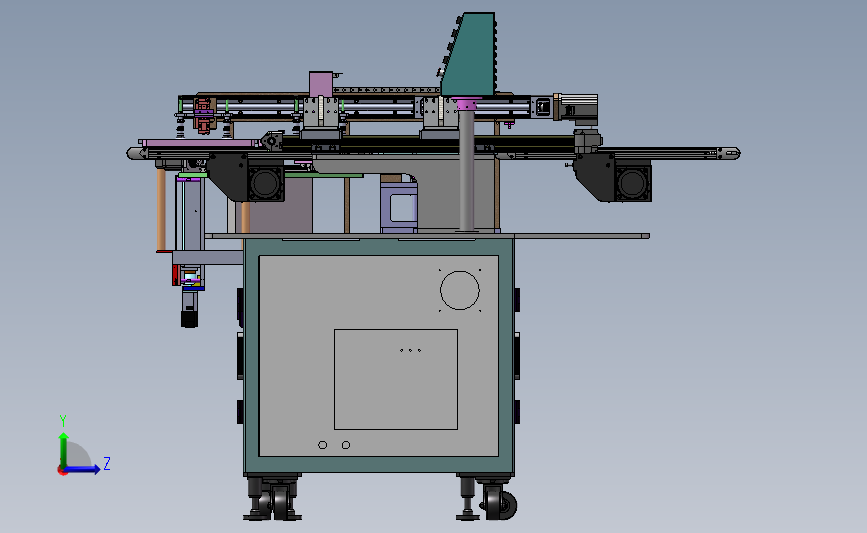Select the copper vertical rod on the left
The width and height of the screenshot is (867, 533).
(161, 210)
